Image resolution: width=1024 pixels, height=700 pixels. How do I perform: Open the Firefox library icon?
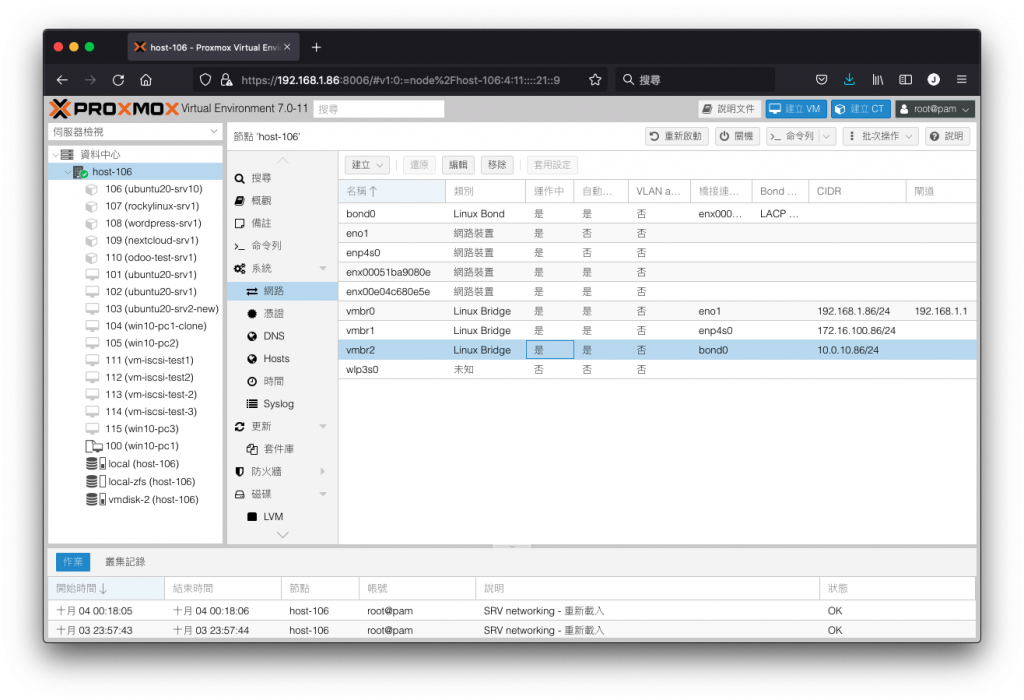point(878,80)
